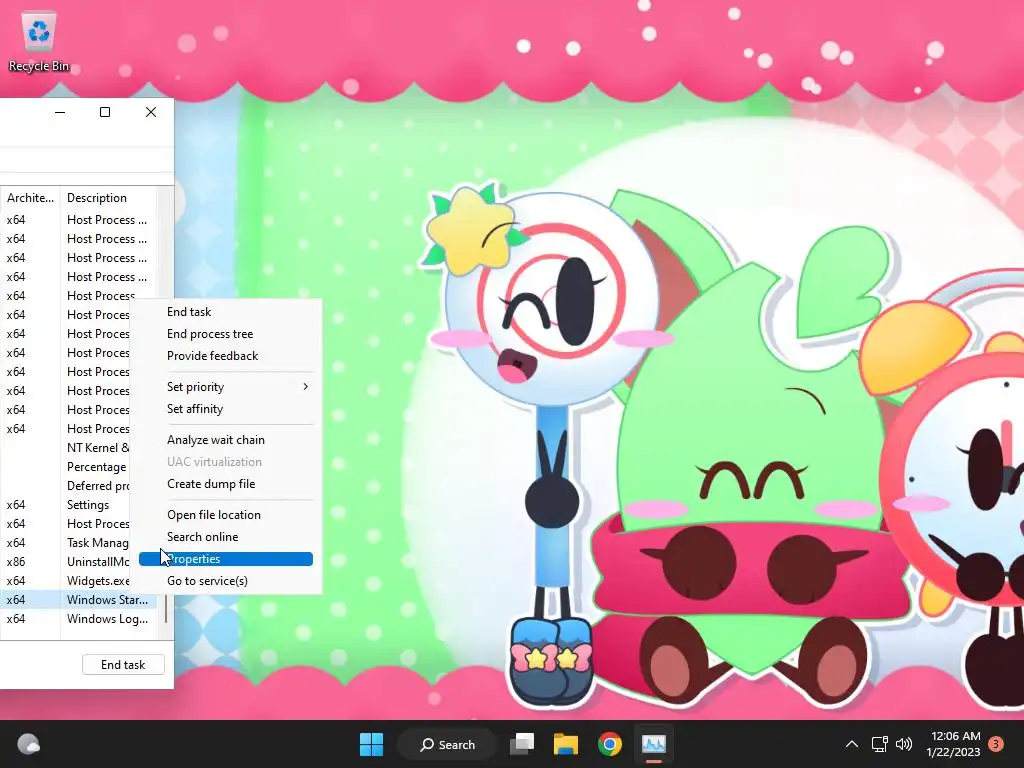Maximize the Task Manager window
This screenshot has height=768, width=1024.
104,112
